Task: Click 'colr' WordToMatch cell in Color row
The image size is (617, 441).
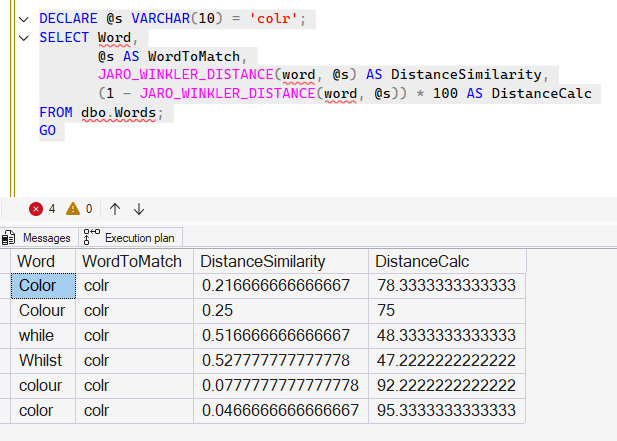Action: click(x=134, y=286)
